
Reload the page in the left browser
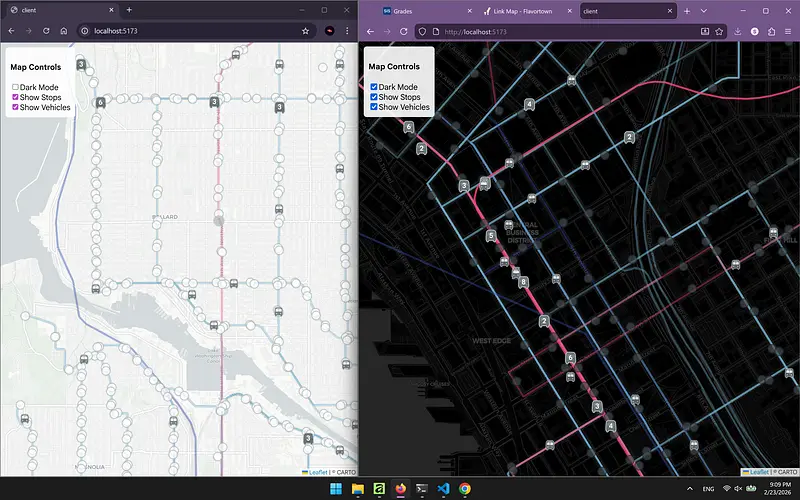click(x=46, y=31)
